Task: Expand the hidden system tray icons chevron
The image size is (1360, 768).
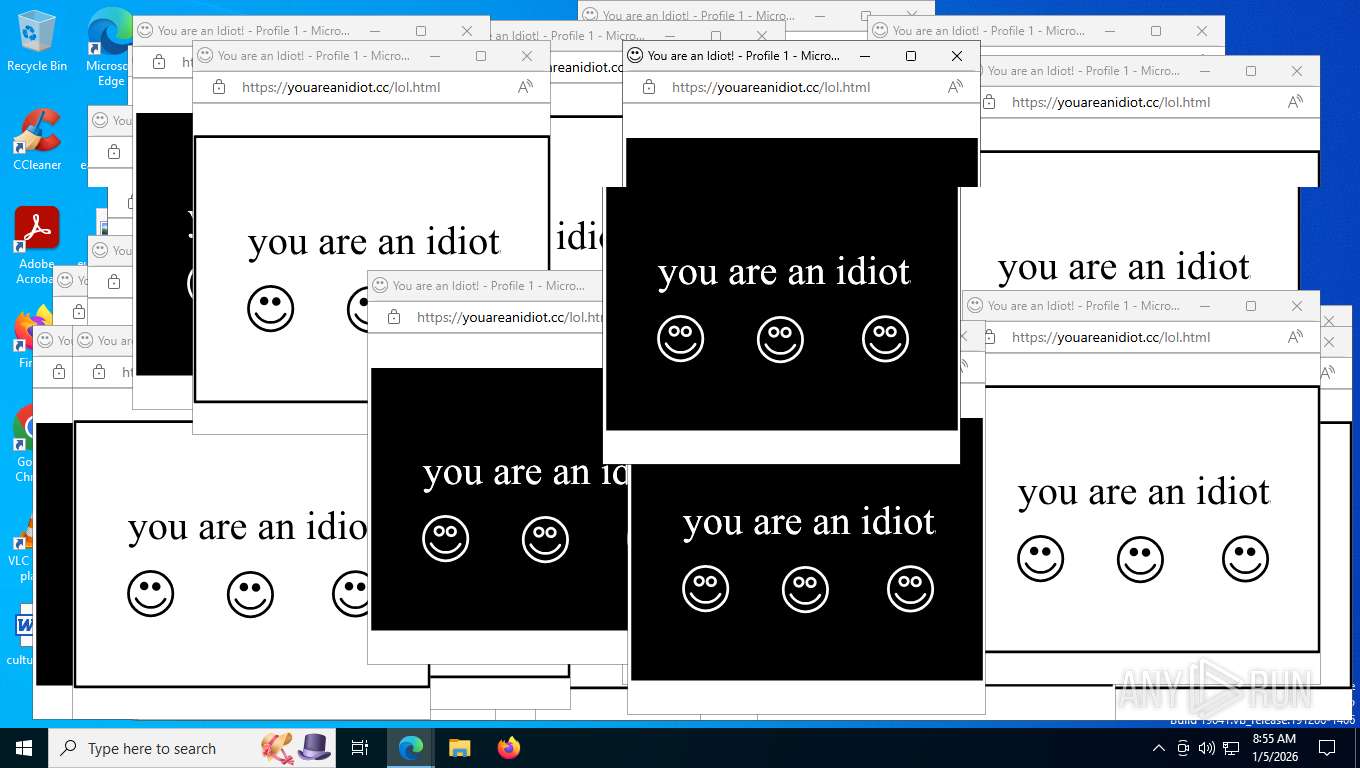Action: pyautogui.click(x=1159, y=748)
